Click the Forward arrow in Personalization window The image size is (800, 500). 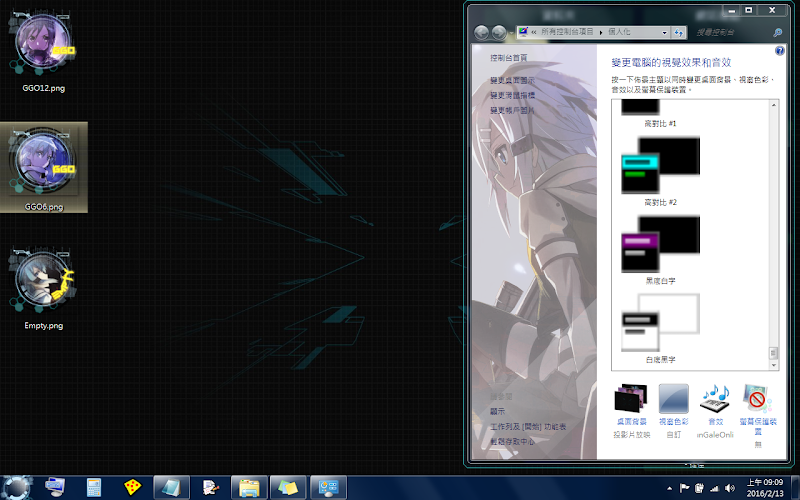(499, 33)
